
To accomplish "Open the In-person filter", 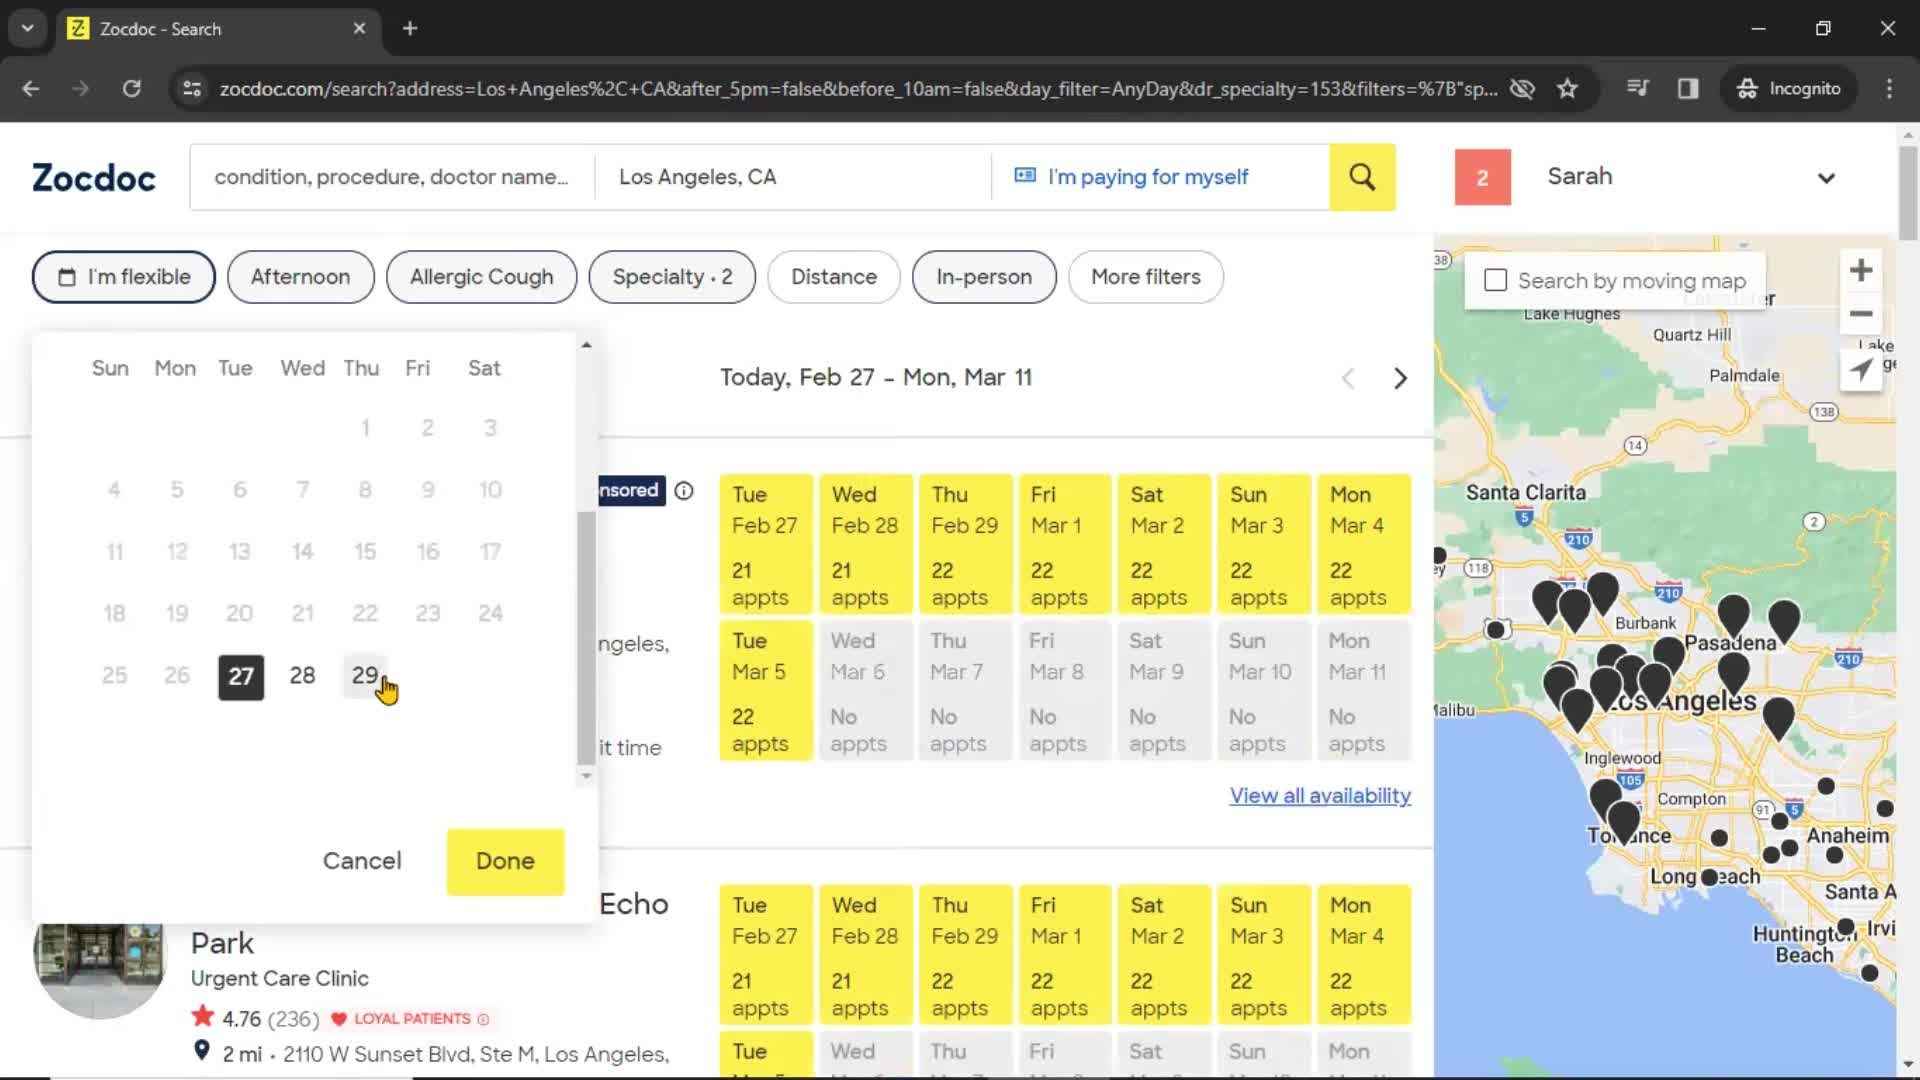I will (x=984, y=277).
